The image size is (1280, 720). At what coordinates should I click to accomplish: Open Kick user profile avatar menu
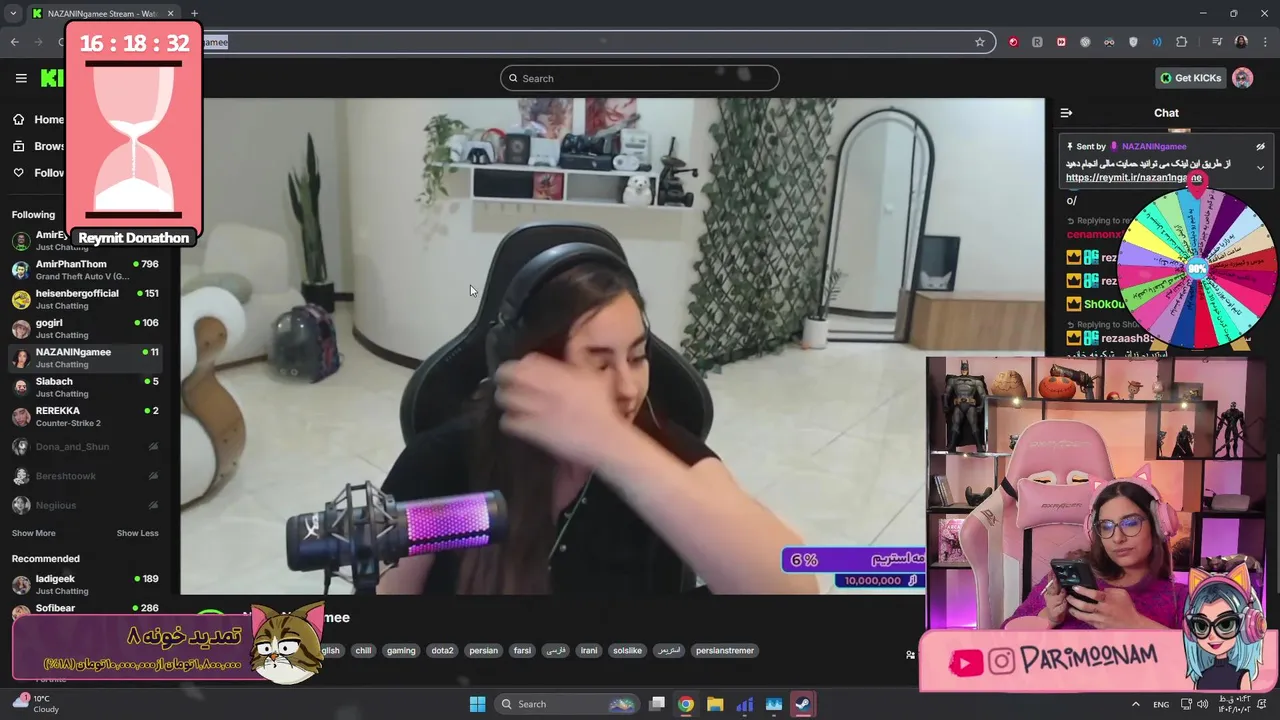(1243, 78)
